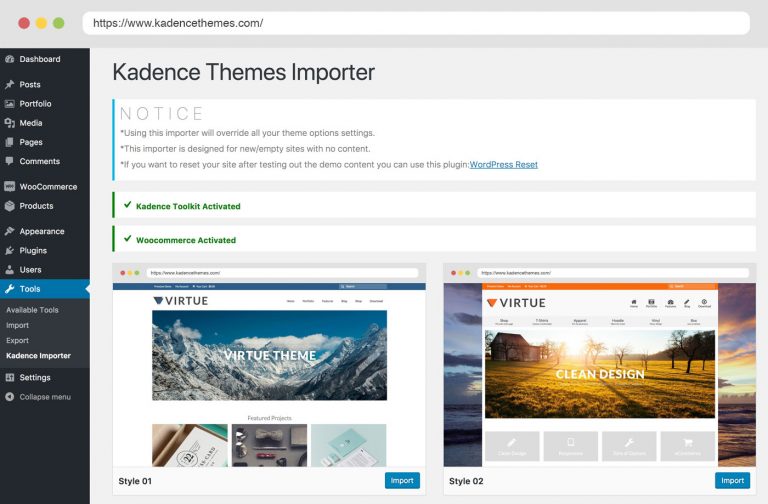The height and width of the screenshot is (504, 768).
Task: Select Export under Tools submenu
Action: pos(17,340)
